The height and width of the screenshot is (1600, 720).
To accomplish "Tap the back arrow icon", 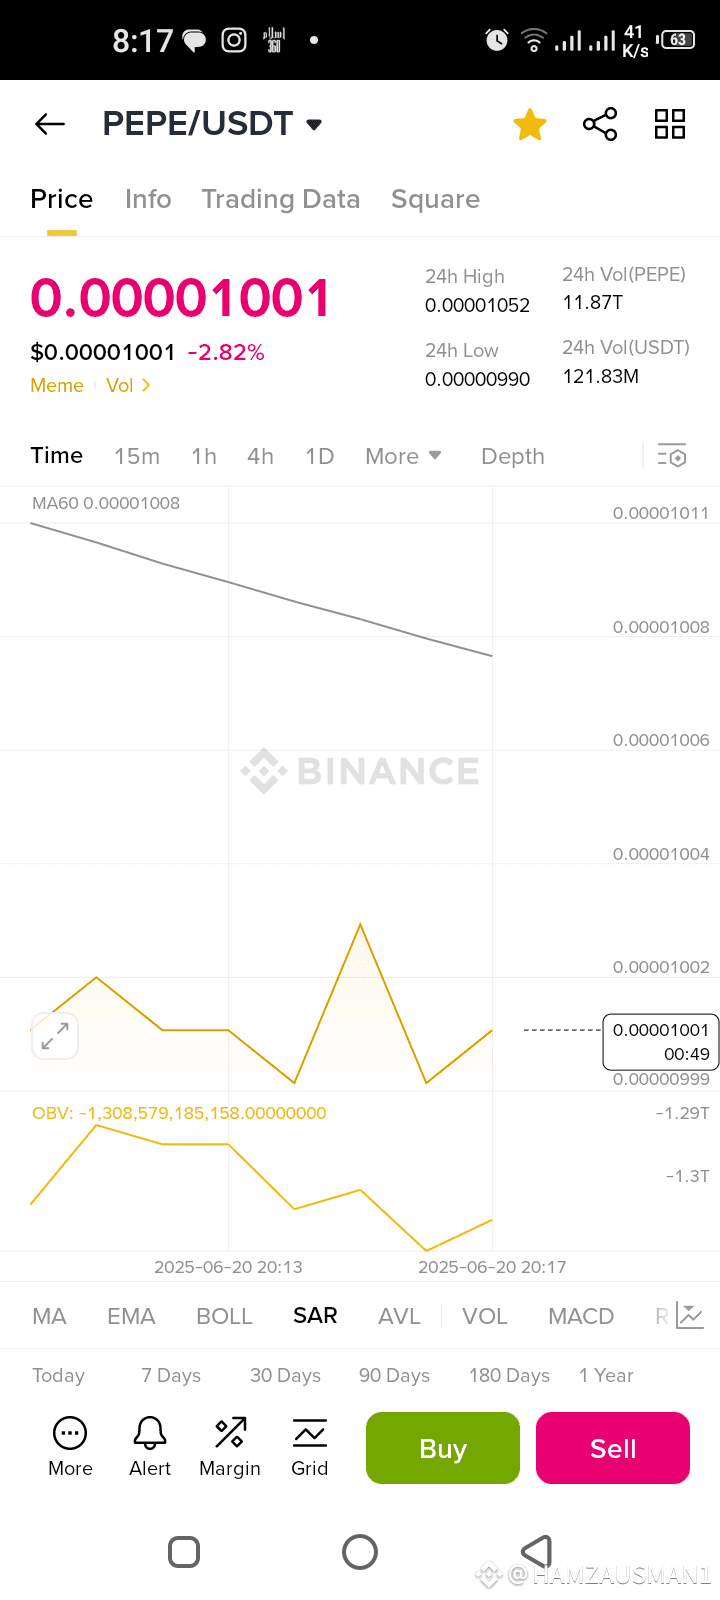I will point(50,124).
